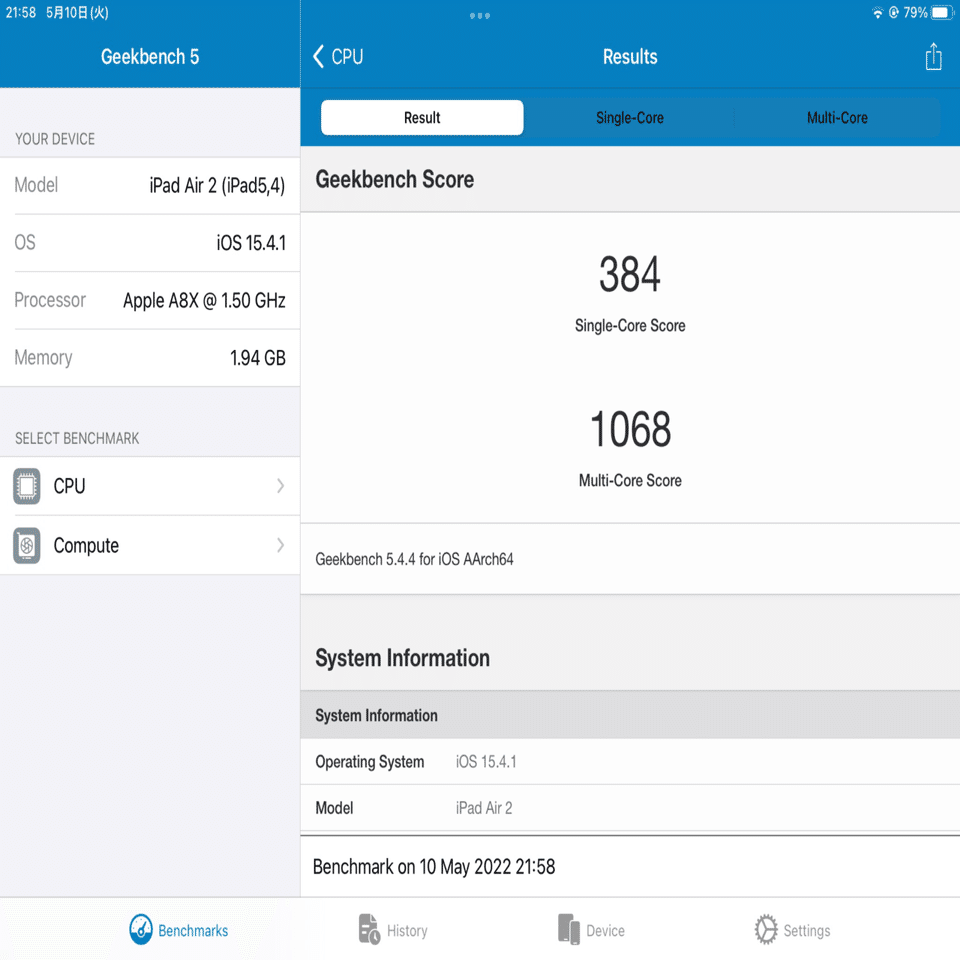This screenshot has width=960, height=960.
Task: Tap the "Memory" field label
Action: (43, 358)
